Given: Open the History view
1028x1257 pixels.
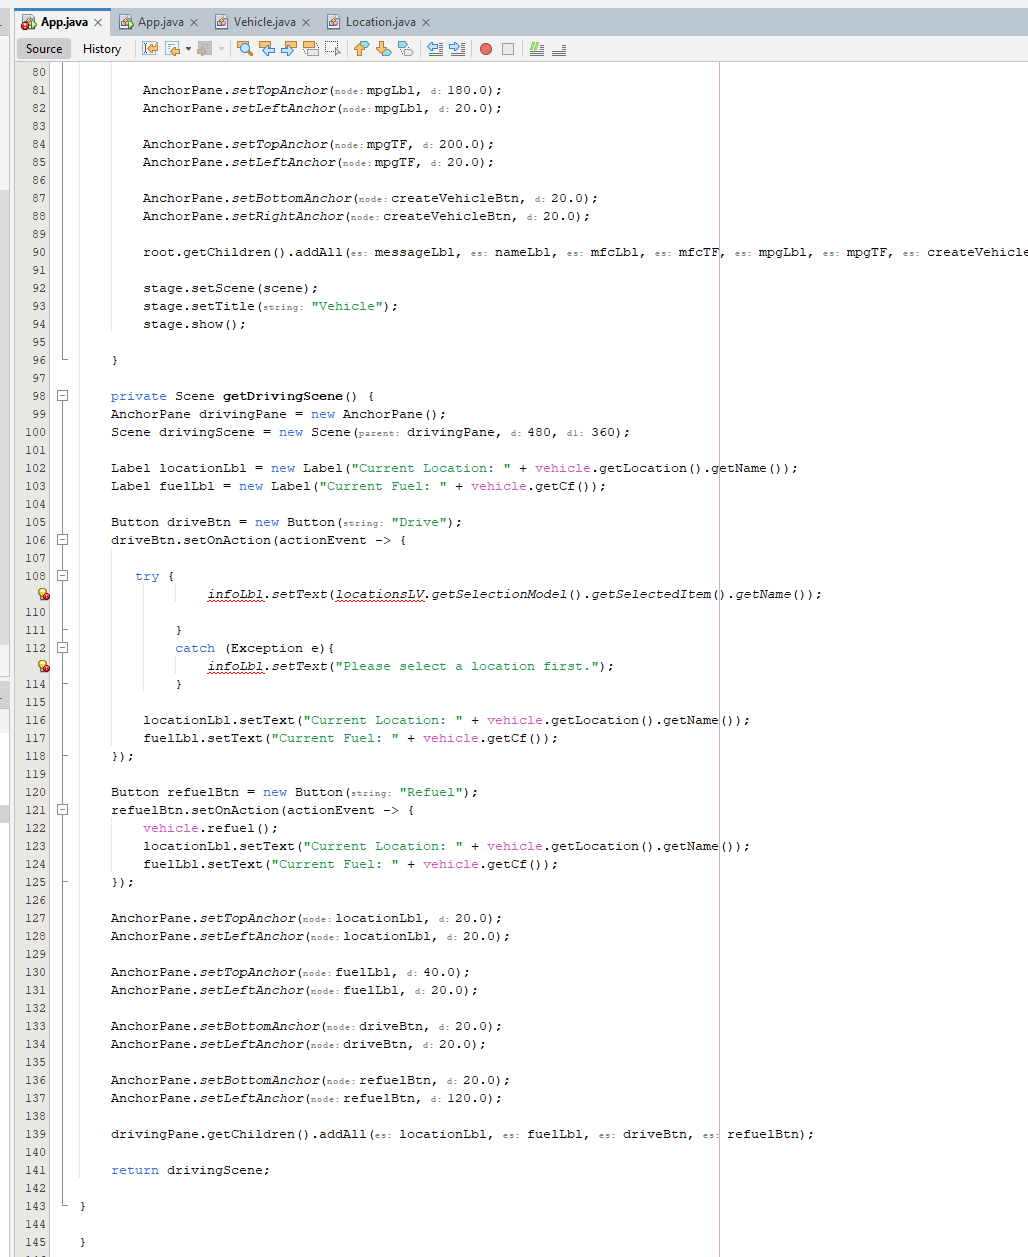Looking at the screenshot, I should [x=101, y=48].
